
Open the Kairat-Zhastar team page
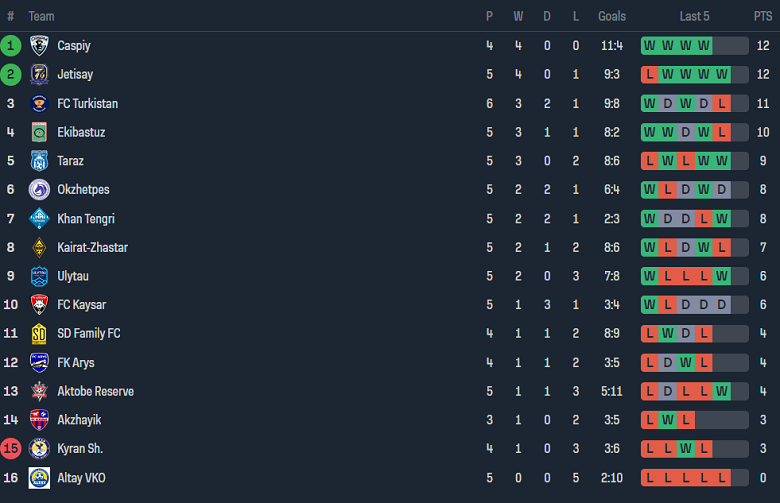92,247
